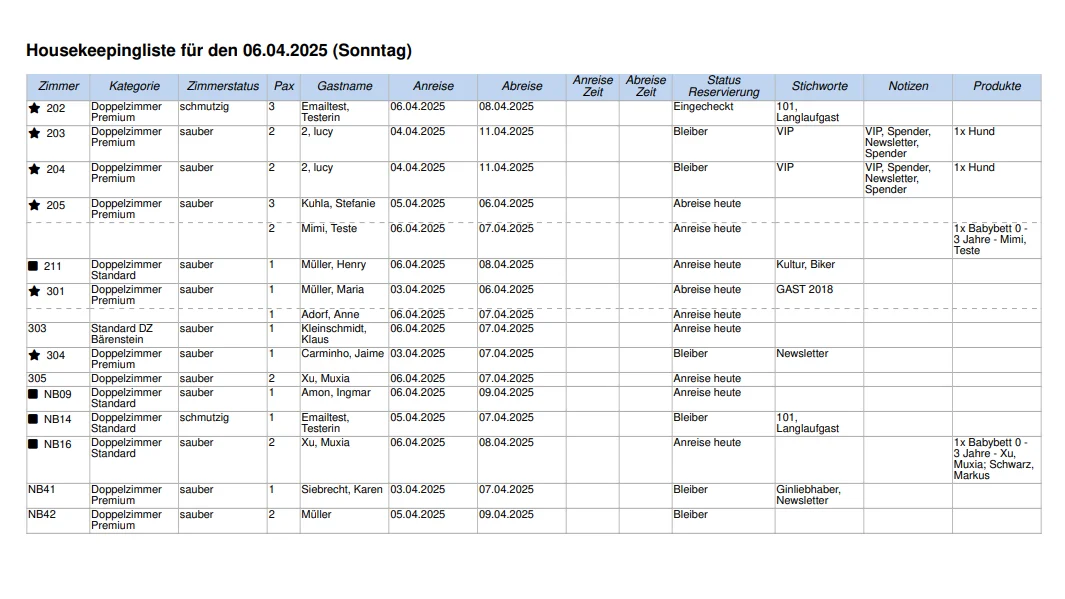Select guest name Kleinschmidt, Klaus
Screen dimensions: 1065x599
tap(334, 334)
